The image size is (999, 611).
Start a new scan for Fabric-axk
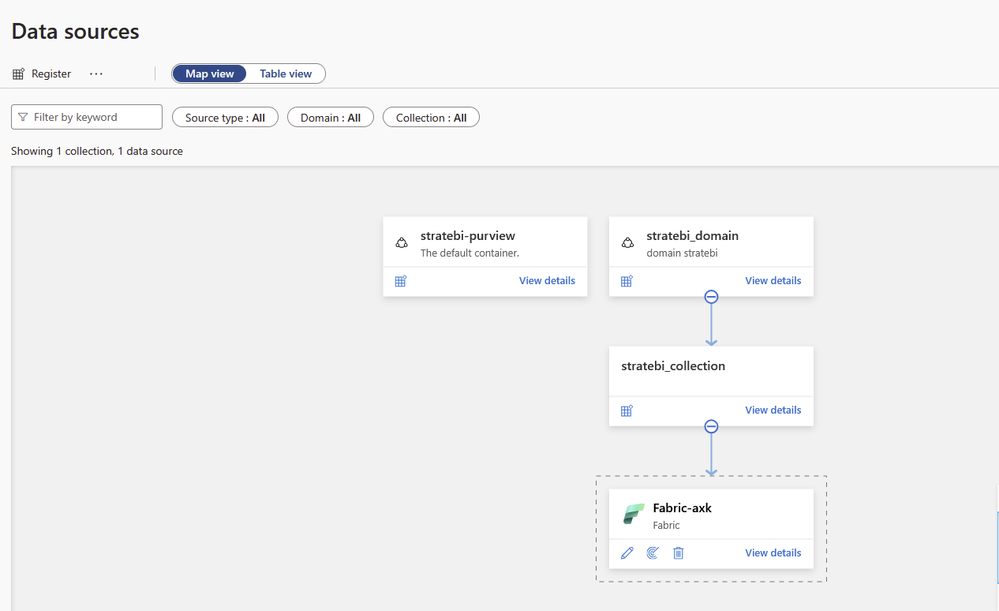tap(652, 553)
